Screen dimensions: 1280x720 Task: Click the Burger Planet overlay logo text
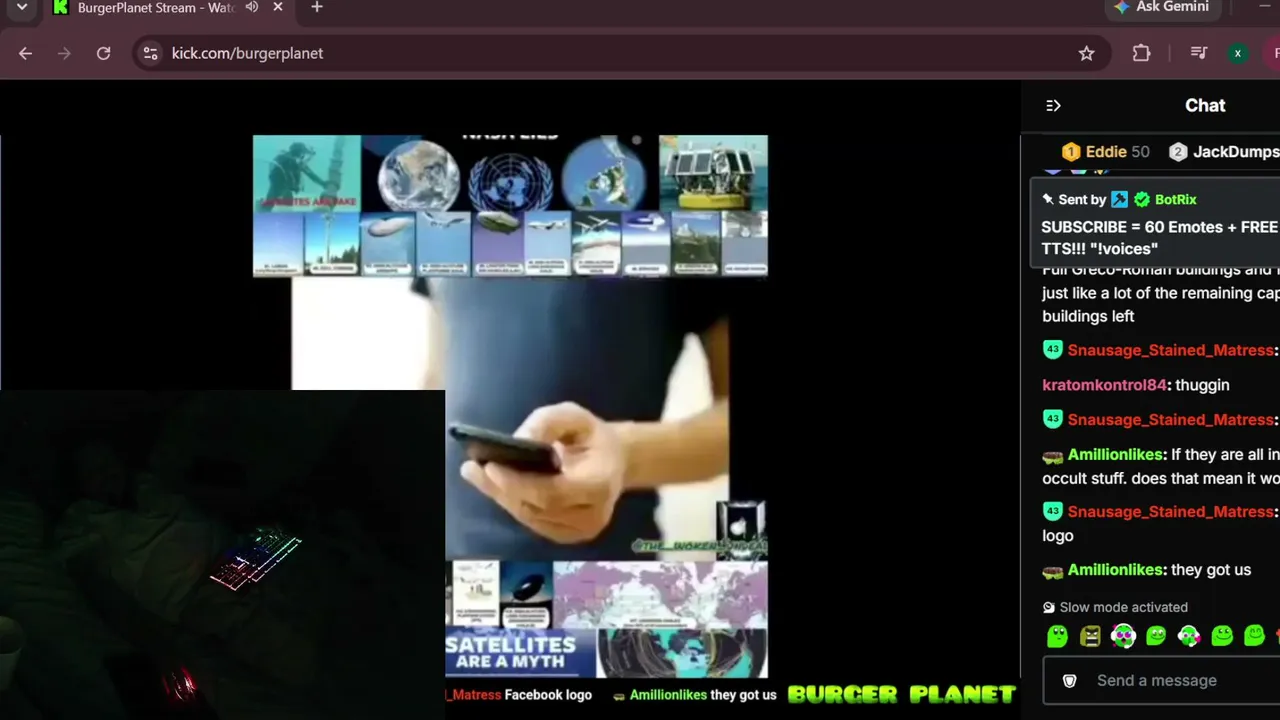(901, 694)
